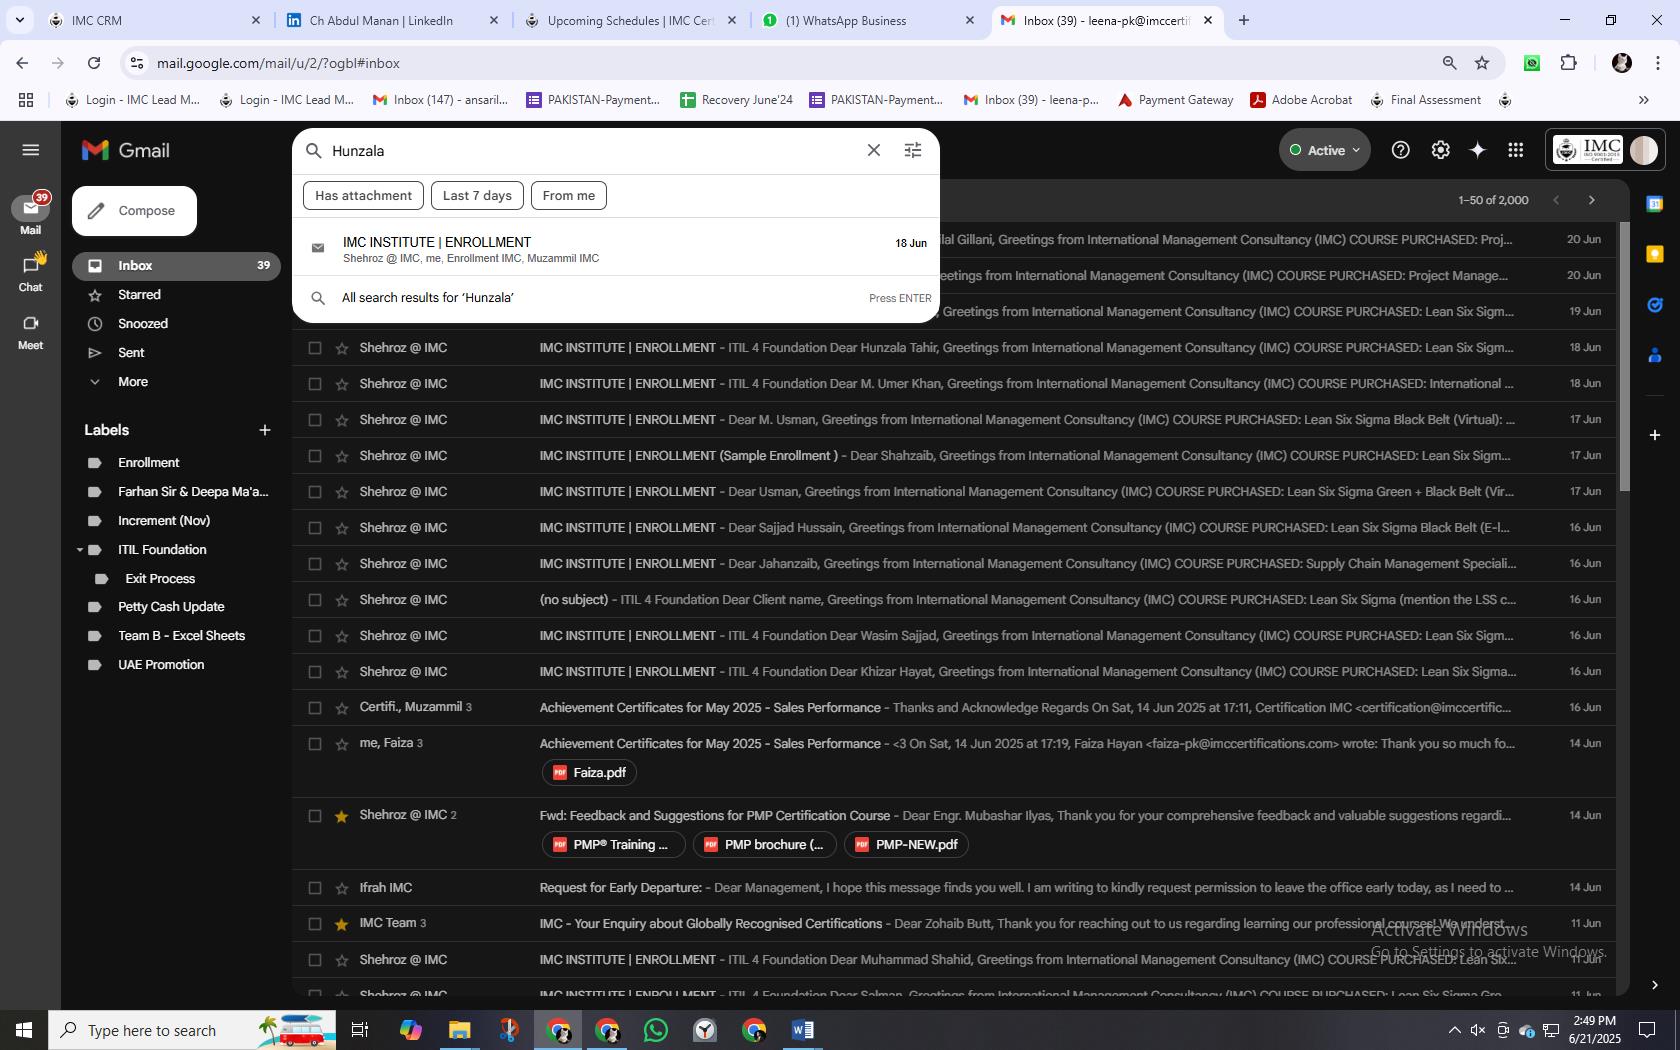Open Snoozed folder in sidebar
The width and height of the screenshot is (1680, 1050).
[x=143, y=324]
